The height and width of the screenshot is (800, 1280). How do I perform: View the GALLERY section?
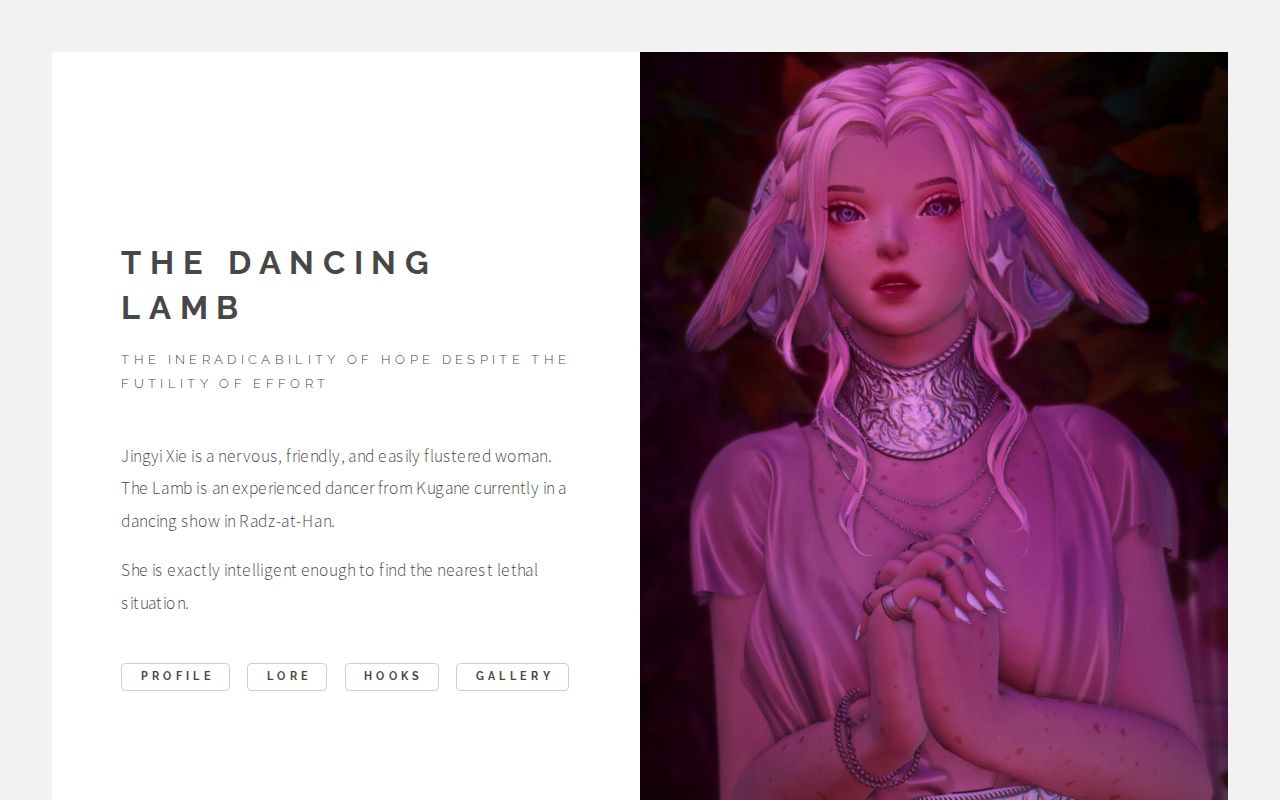pos(512,676)
